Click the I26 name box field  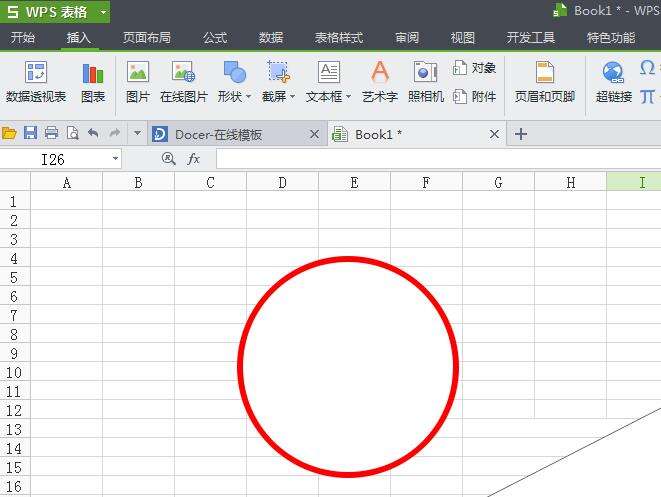(54, 159)
